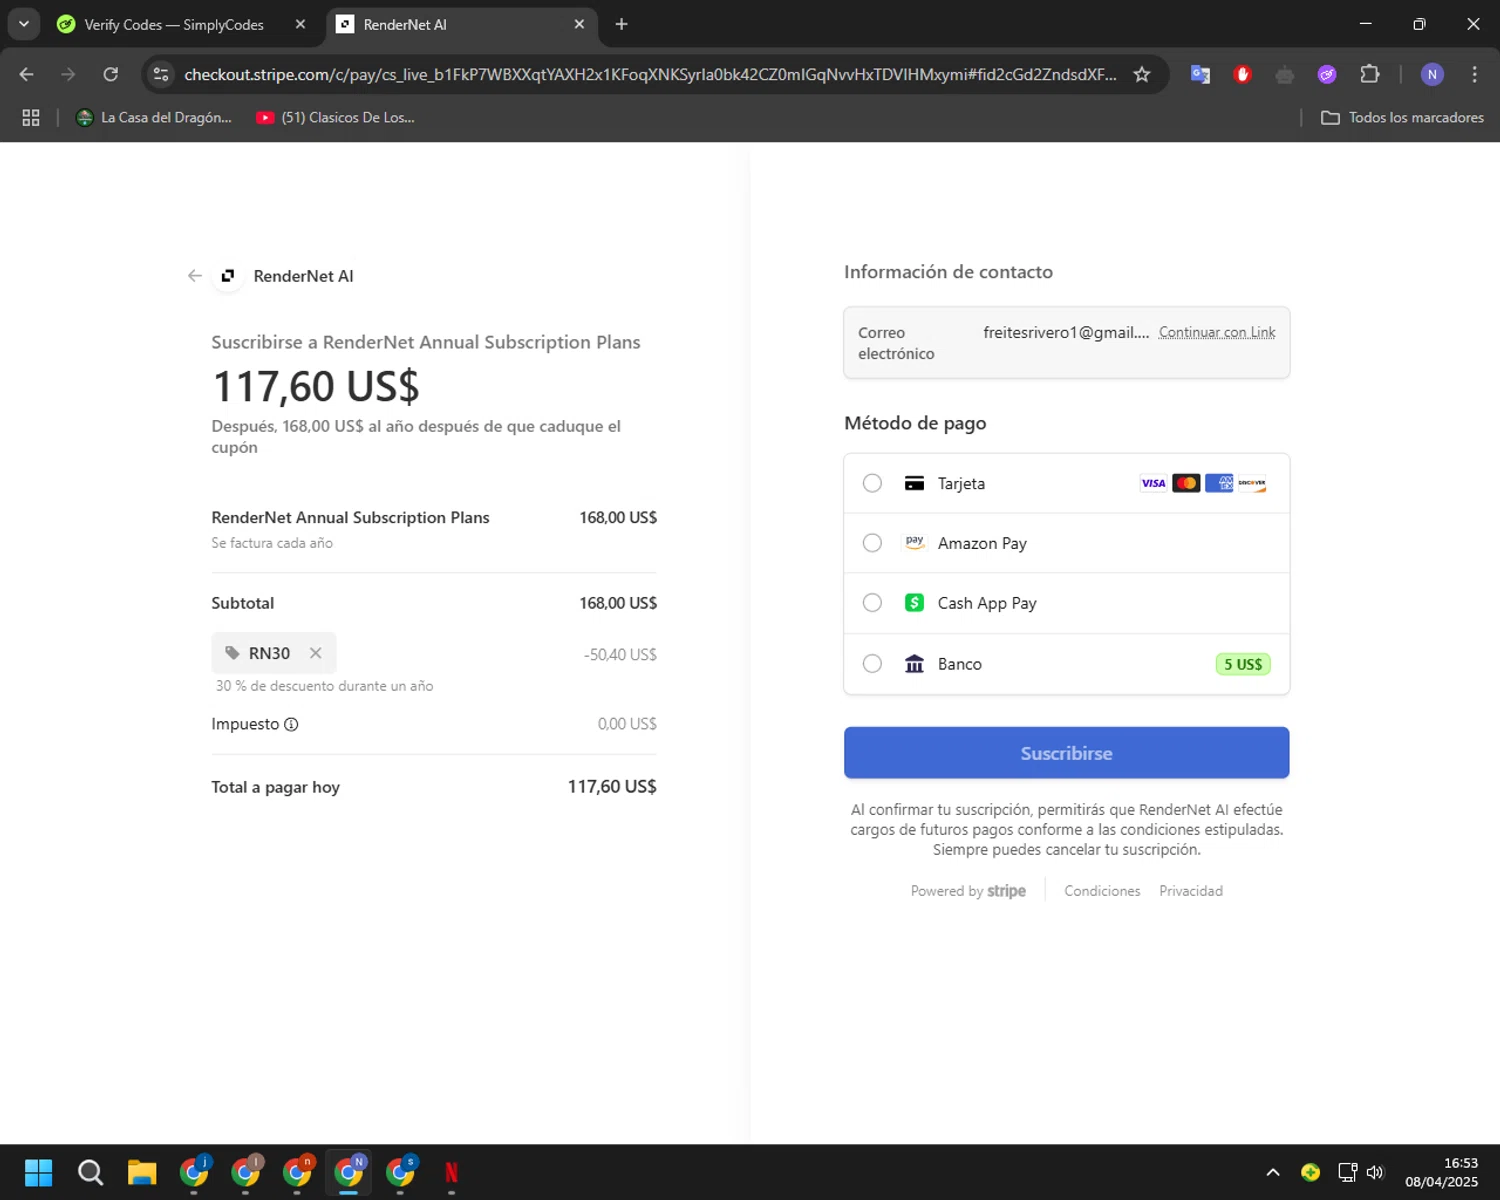Click the 5 US$ bank discount badge
The width and height of the screenshot is (1500, 1200).
coord(1243,664)
